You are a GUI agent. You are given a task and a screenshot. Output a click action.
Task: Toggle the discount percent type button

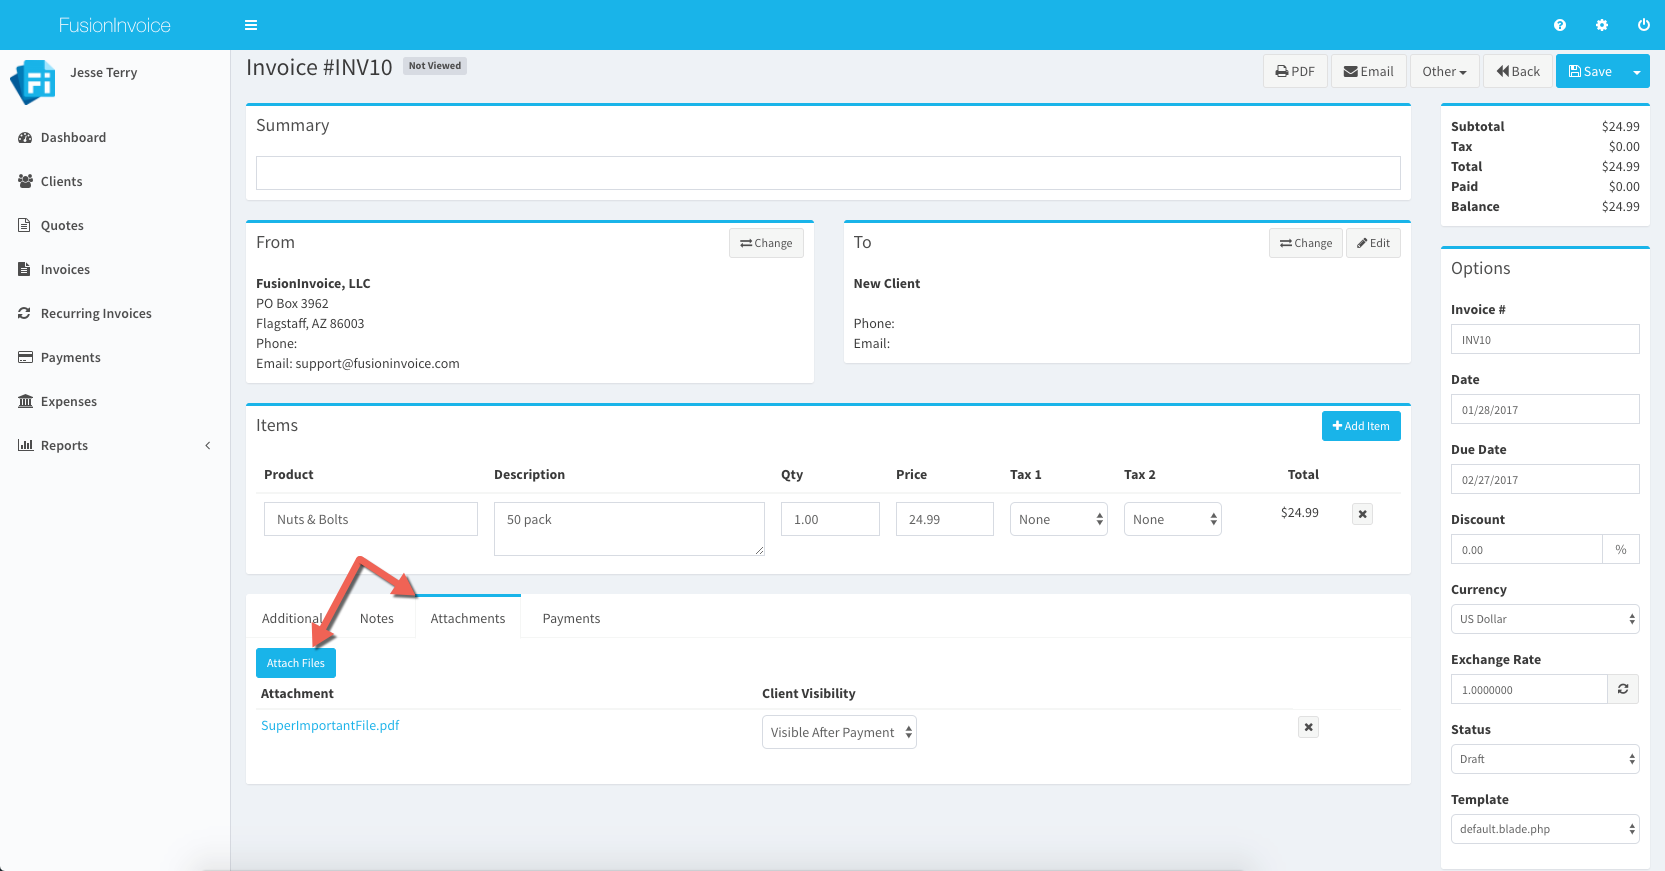(1620, 549)
